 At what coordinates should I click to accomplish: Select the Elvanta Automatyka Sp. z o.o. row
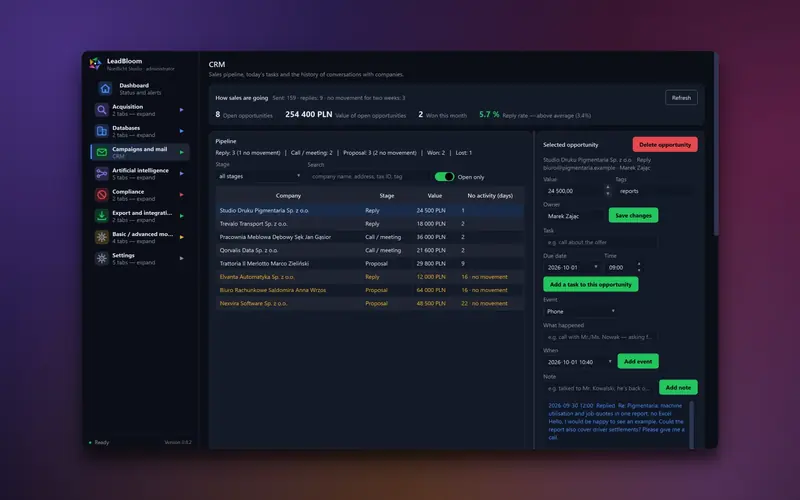click(x=370, y=277)
